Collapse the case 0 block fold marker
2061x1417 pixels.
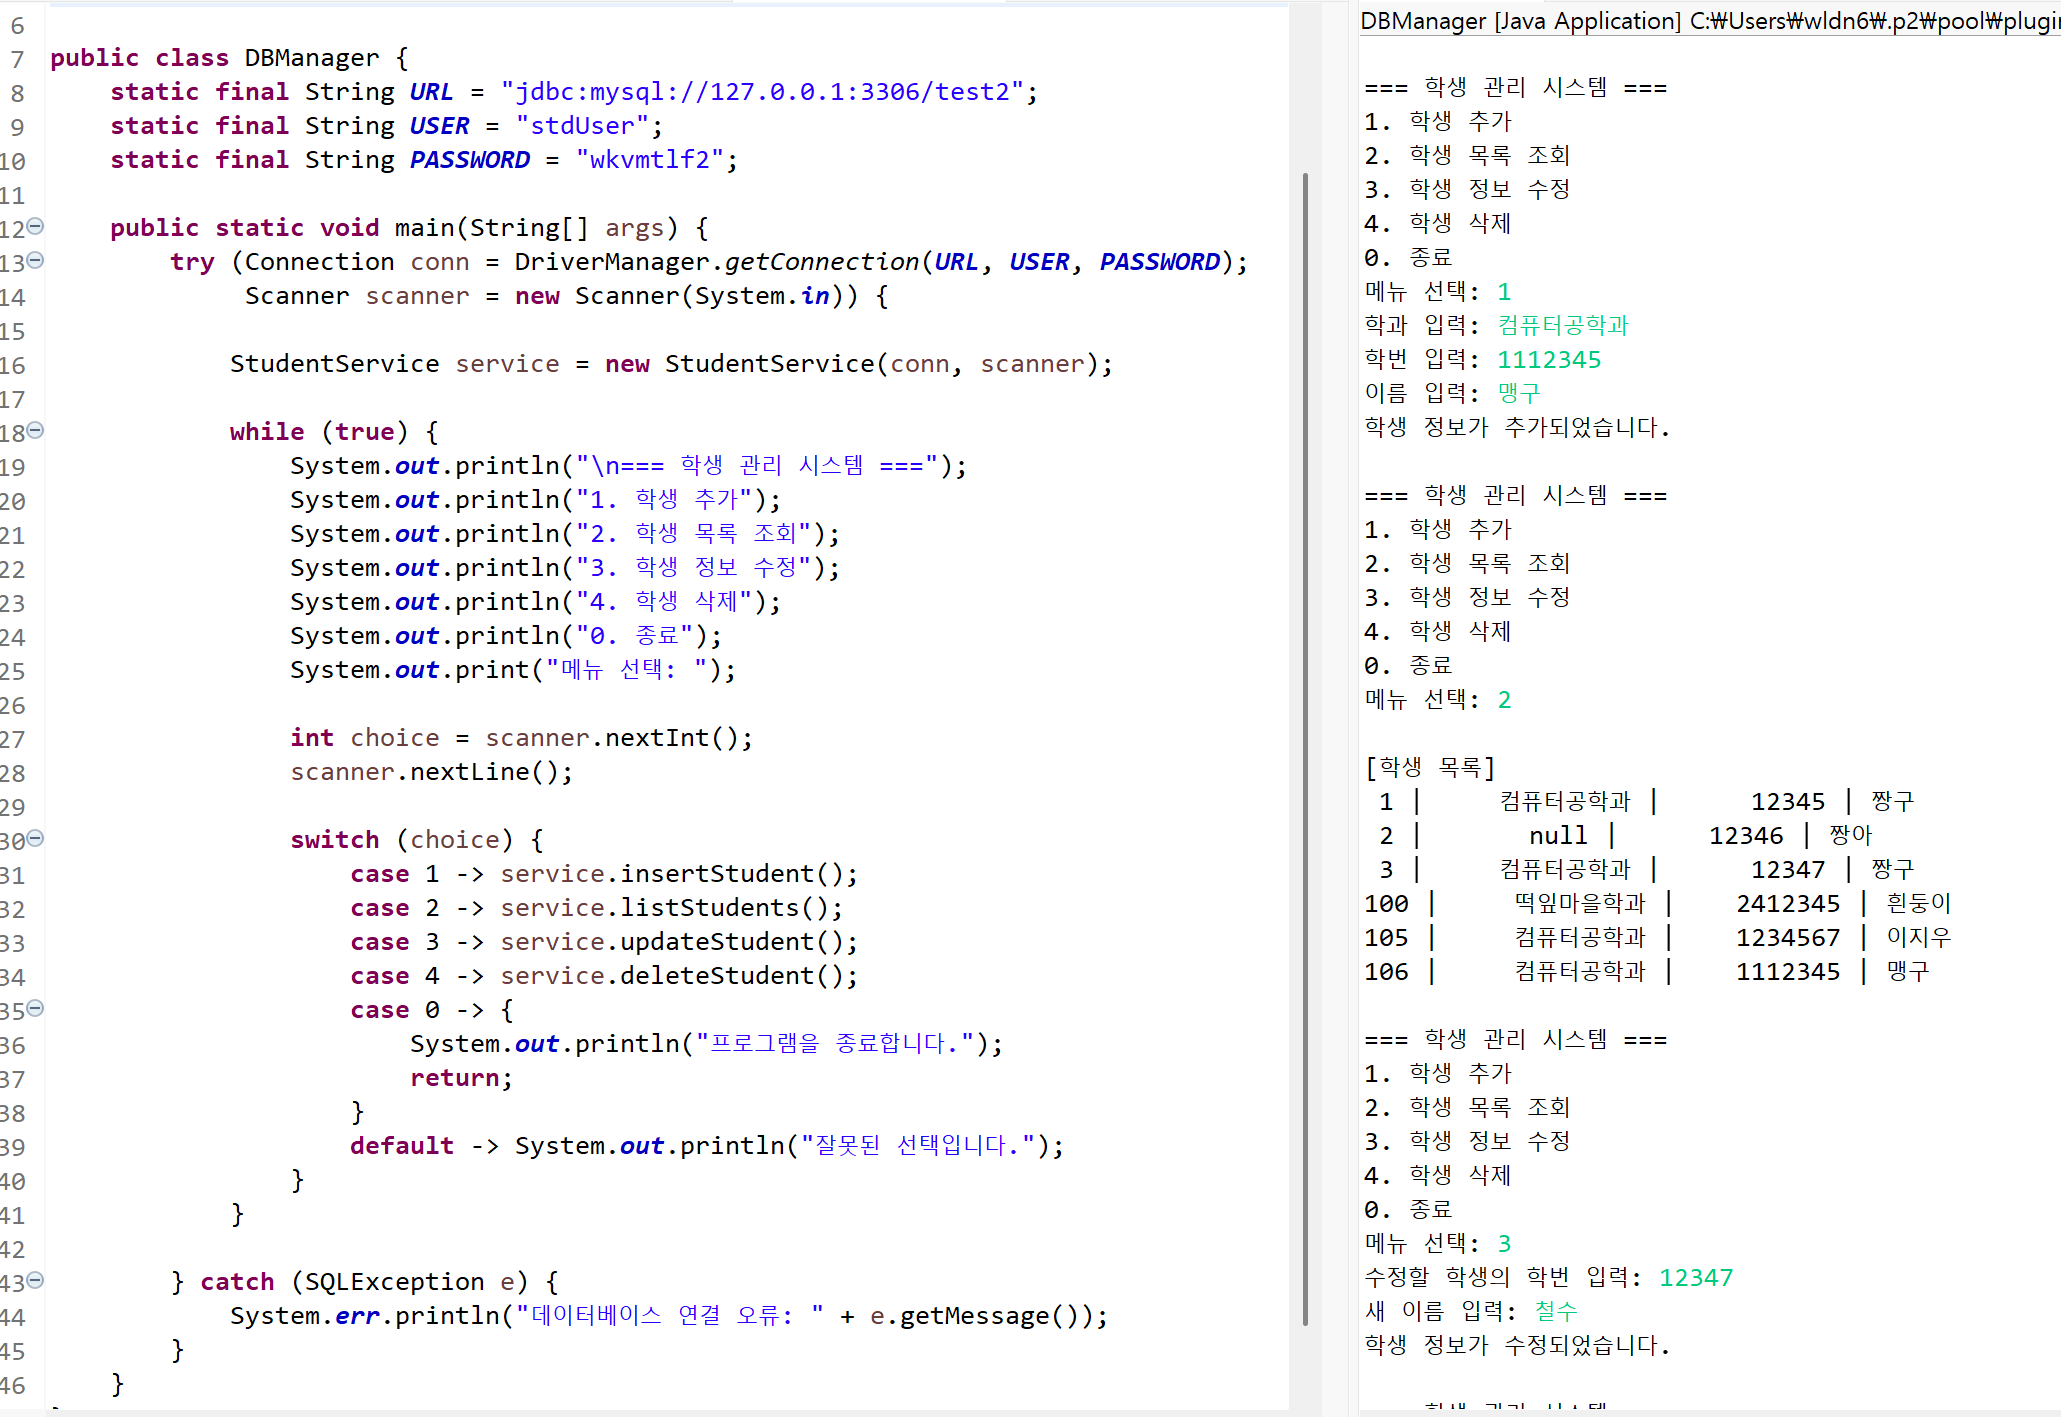(x=36, y=1008)
